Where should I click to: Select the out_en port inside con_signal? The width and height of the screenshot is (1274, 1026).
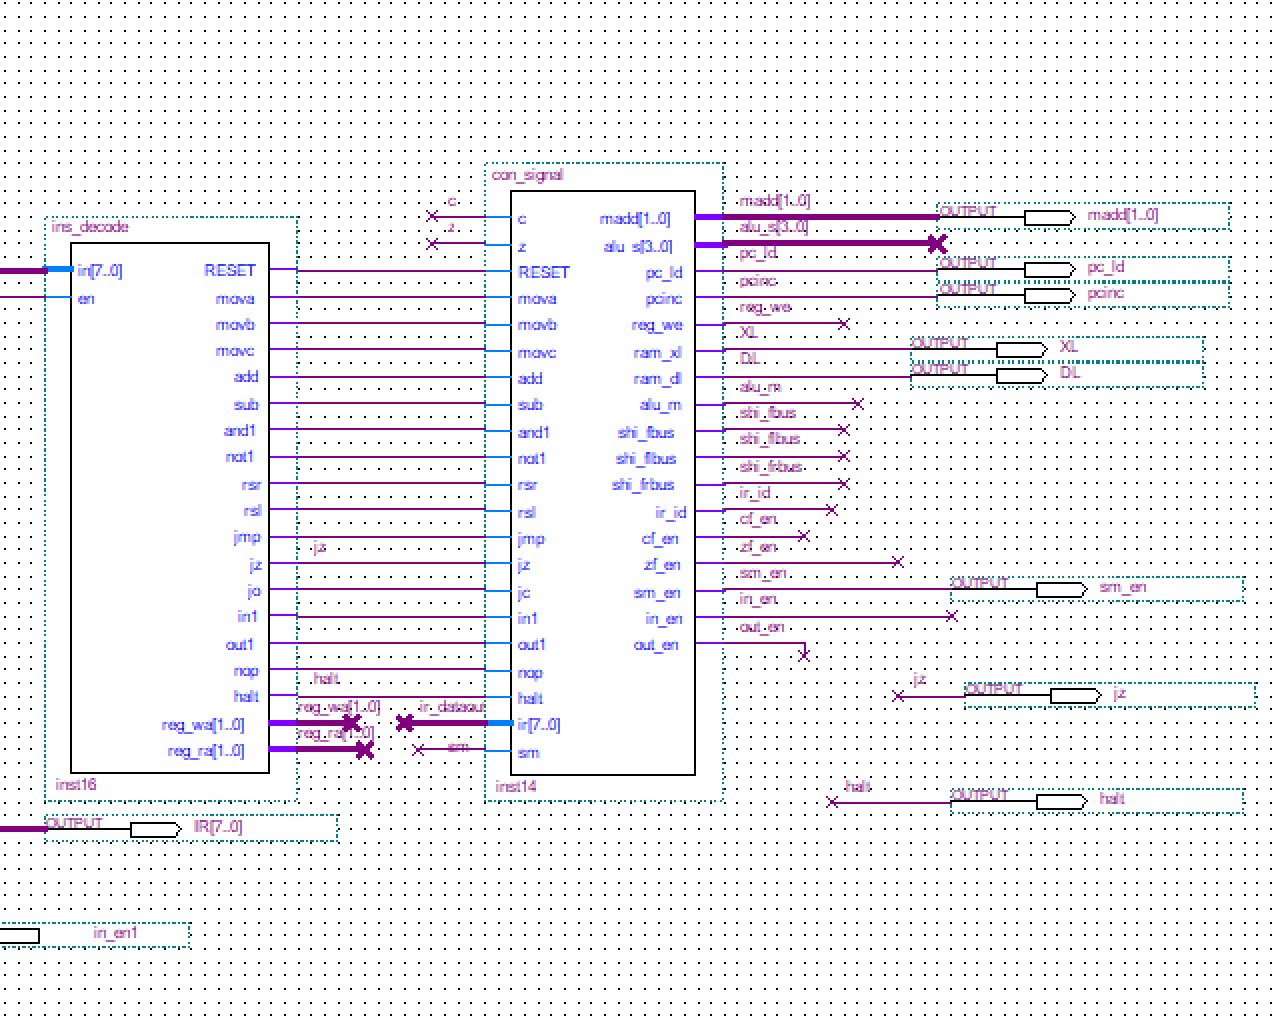(x=656, y=645)
